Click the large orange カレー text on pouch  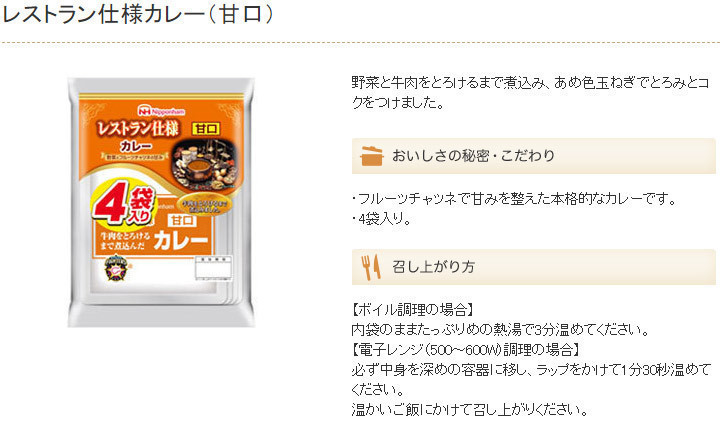(x=181, y=240)
